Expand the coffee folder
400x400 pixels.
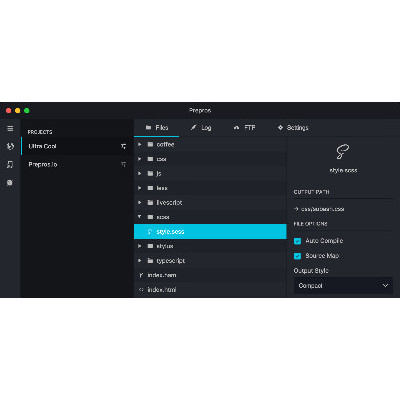140,144
